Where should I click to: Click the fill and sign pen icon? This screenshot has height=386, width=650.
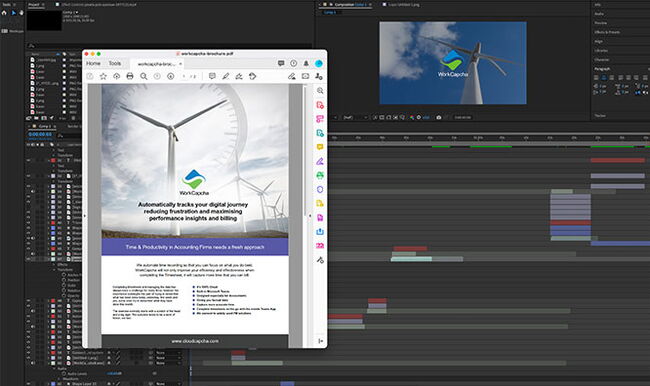point(292,76)
